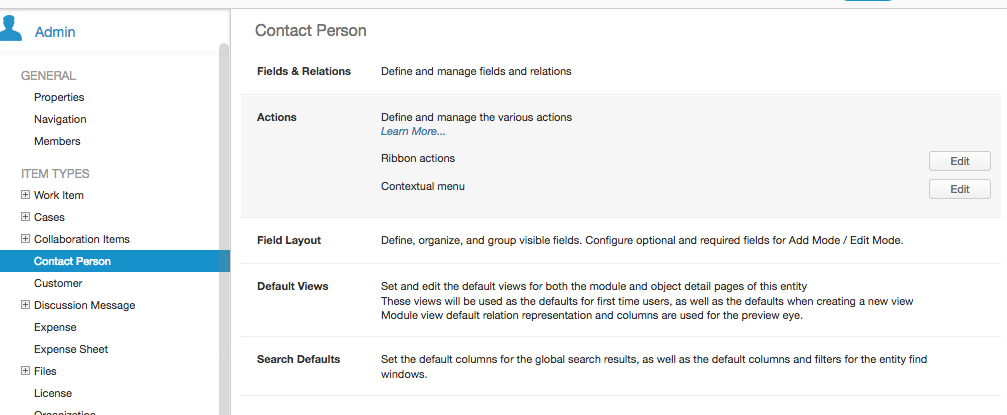This screenshot has width=1007, height=415.
Task: Click the Contact Person page heading
Action: 311,30
